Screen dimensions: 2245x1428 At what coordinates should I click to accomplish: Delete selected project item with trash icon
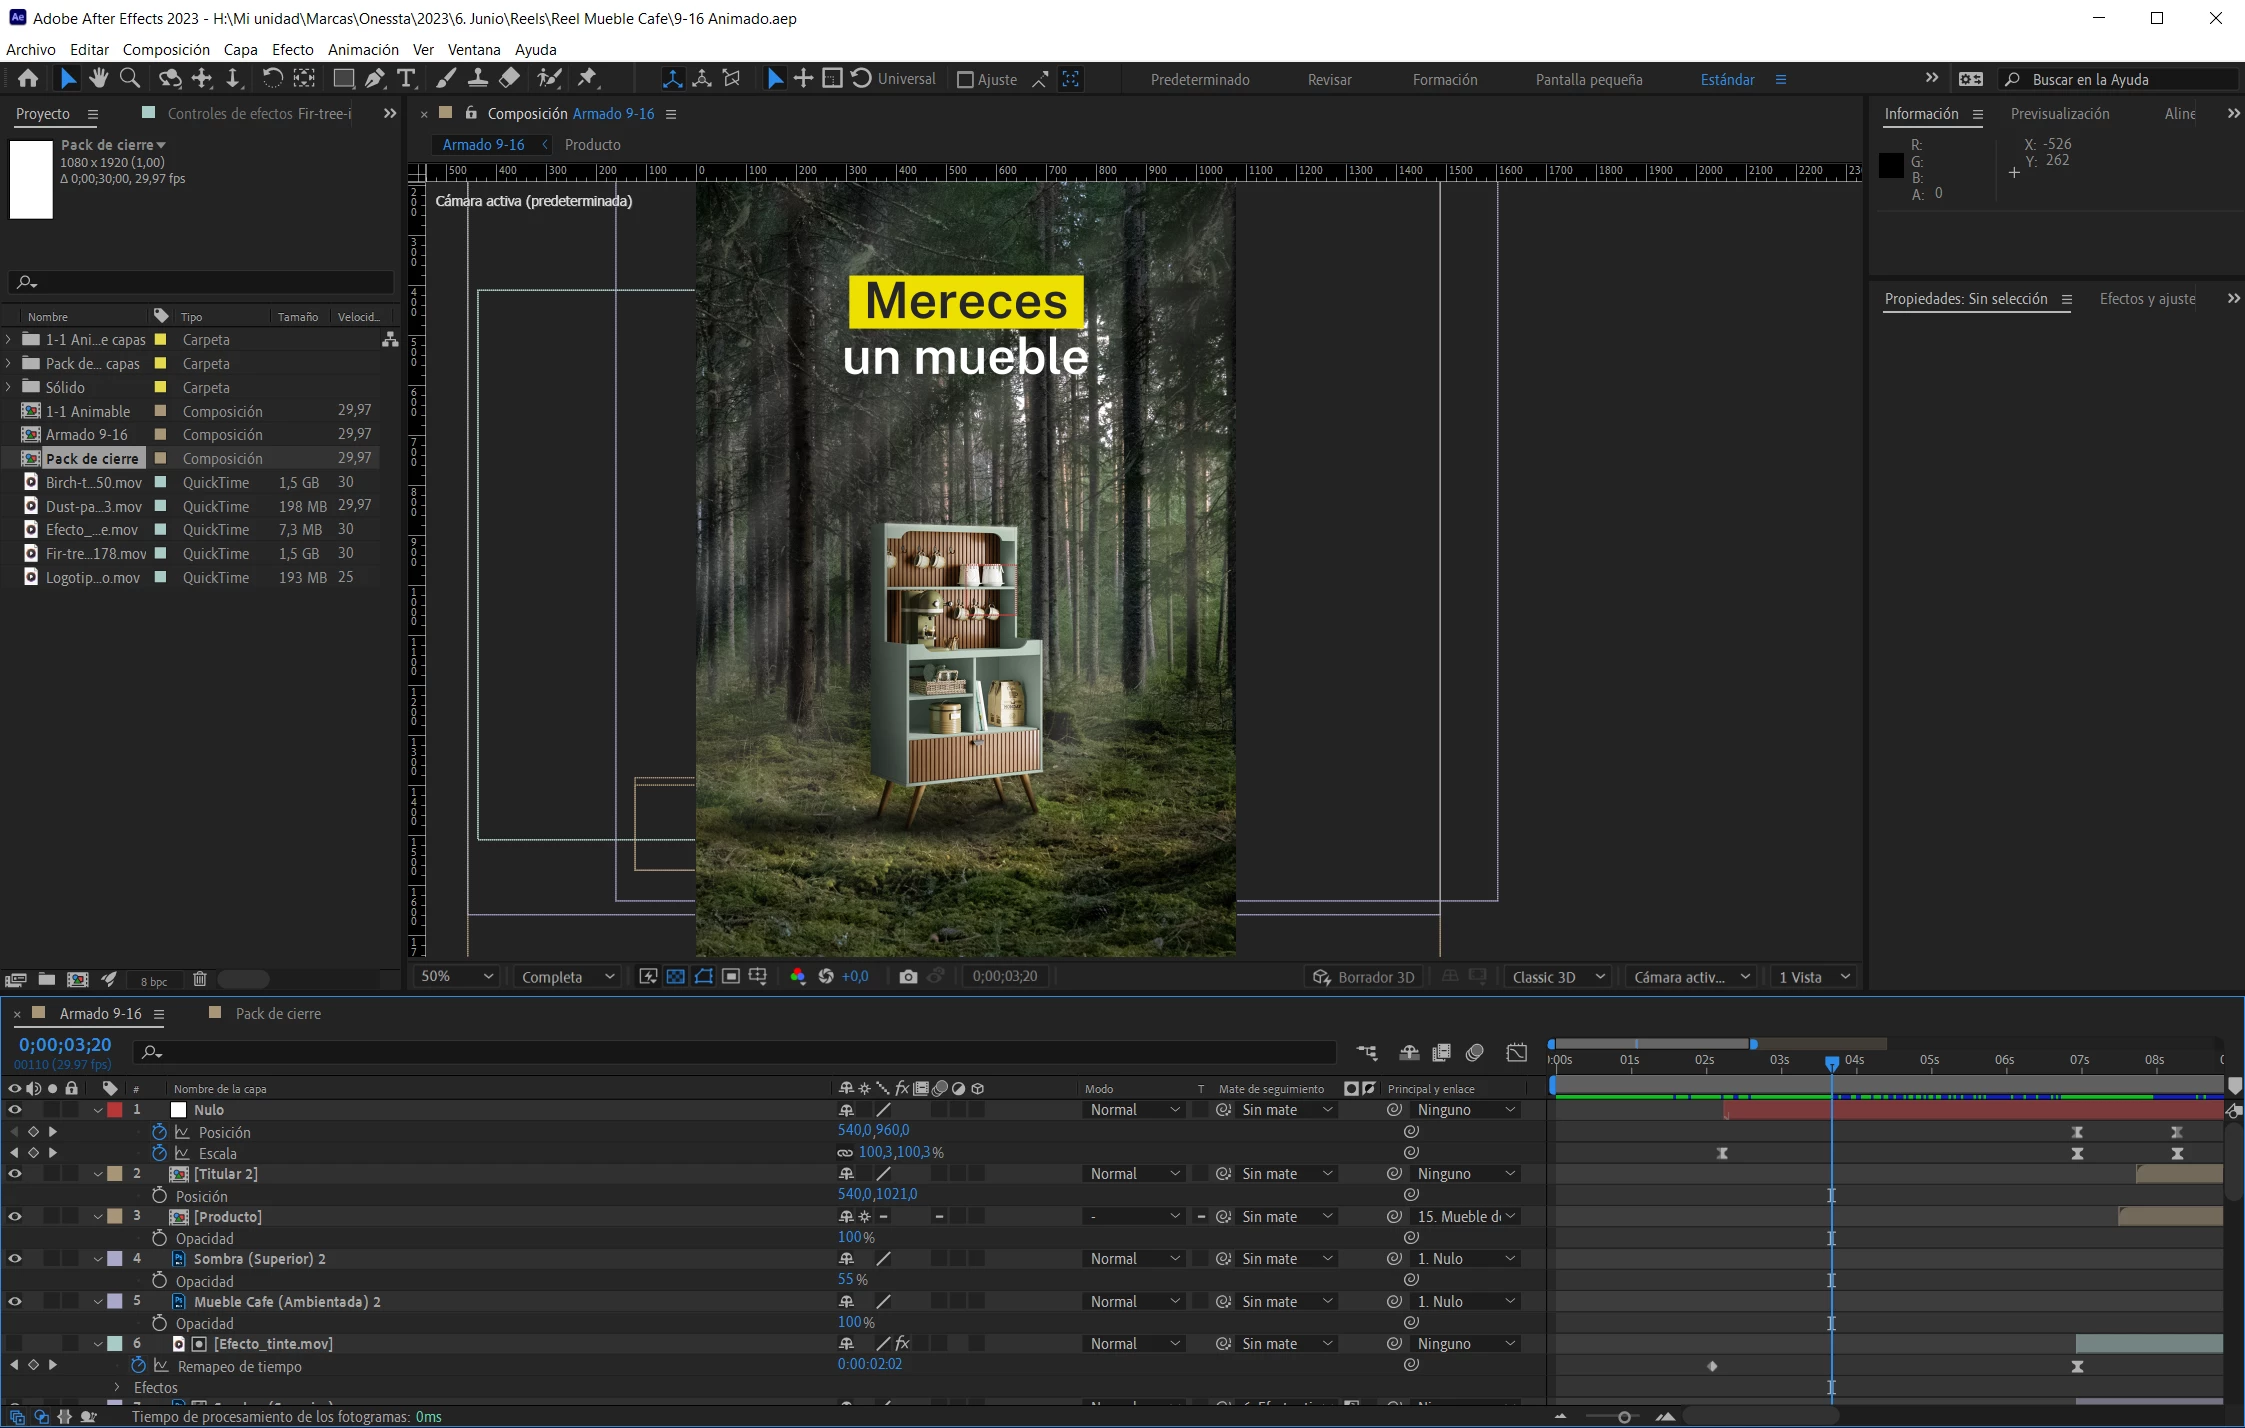point(200,980)
